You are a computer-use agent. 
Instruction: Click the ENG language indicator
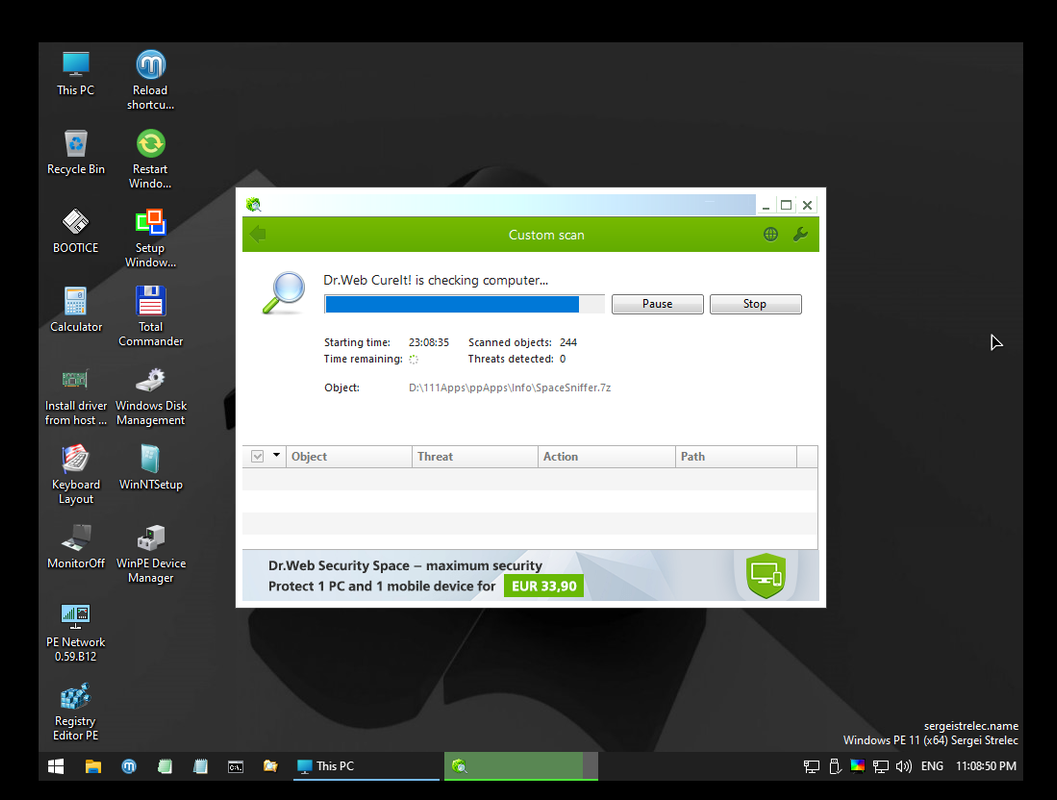[x=932, y=766]
